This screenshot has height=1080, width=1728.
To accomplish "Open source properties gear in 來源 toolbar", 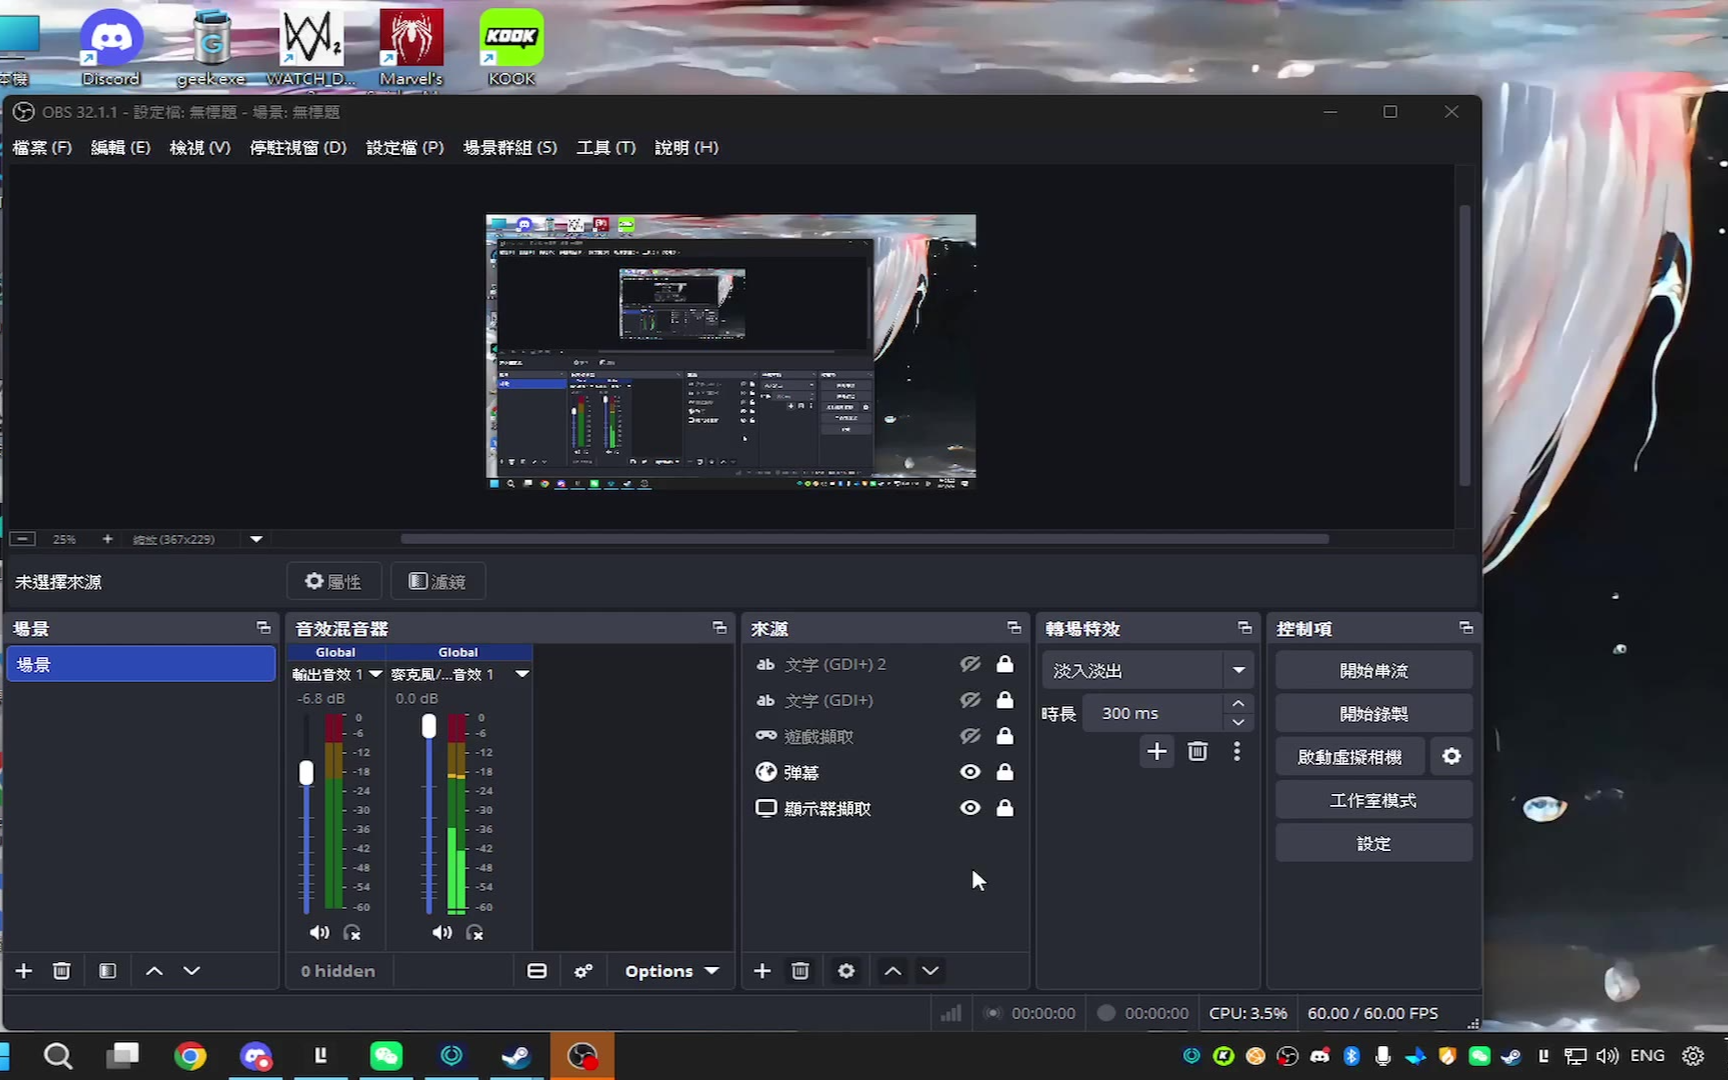I will [846, 971].
